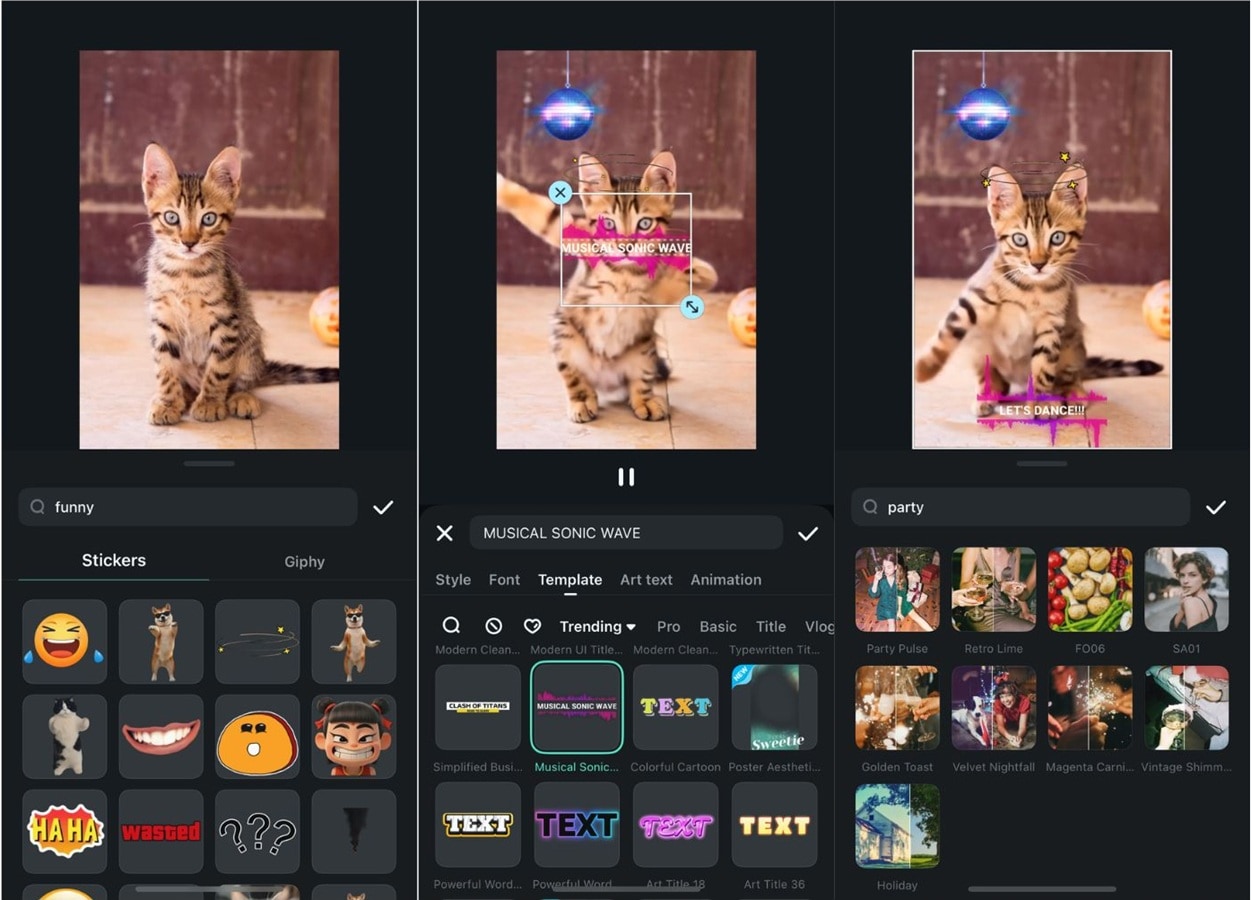Click the LET'S DANCE!!! text overlay
The width and height of the screenshot is (1251, 900).
pos(1041,410)
